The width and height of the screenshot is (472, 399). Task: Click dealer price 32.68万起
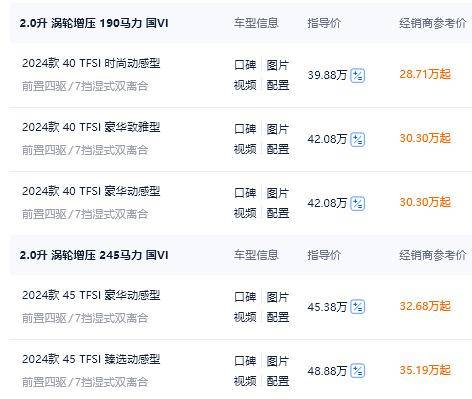[425, 306]
